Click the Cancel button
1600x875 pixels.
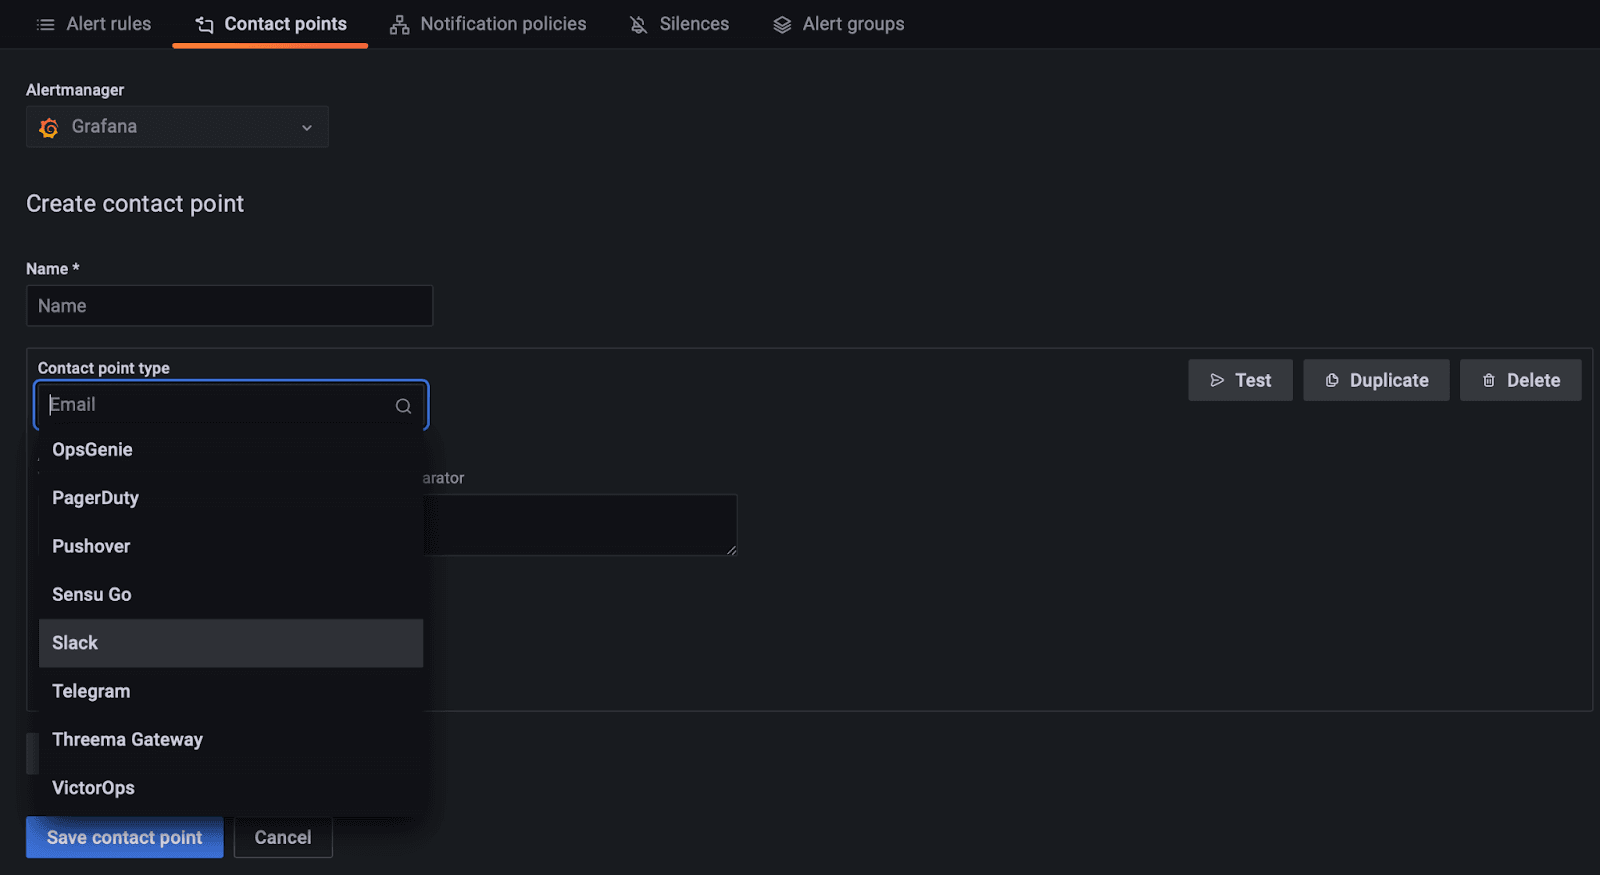point(283,837)
